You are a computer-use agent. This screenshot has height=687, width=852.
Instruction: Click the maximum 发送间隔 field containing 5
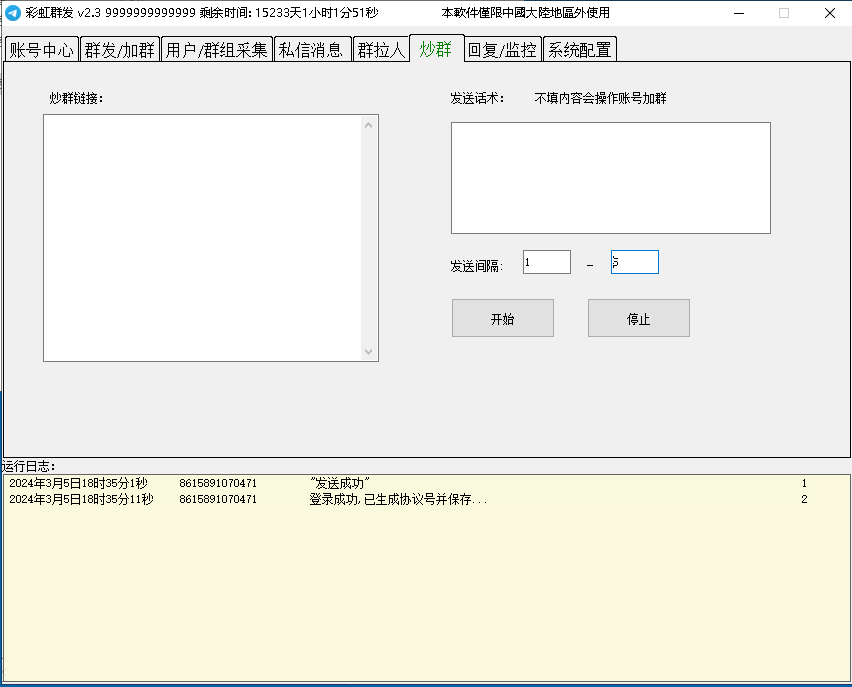tap(634, 262)
